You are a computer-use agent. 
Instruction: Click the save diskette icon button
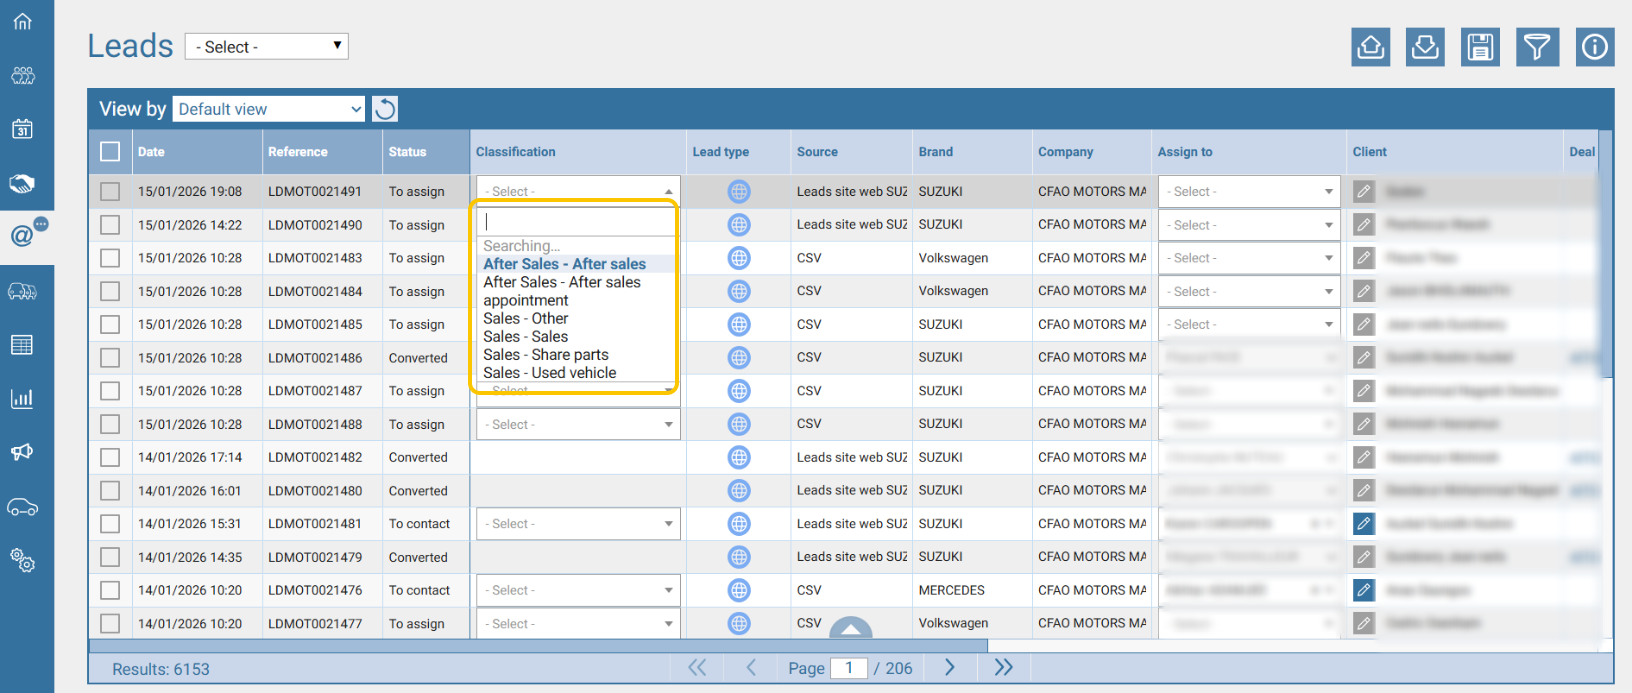click(1480, 46)
